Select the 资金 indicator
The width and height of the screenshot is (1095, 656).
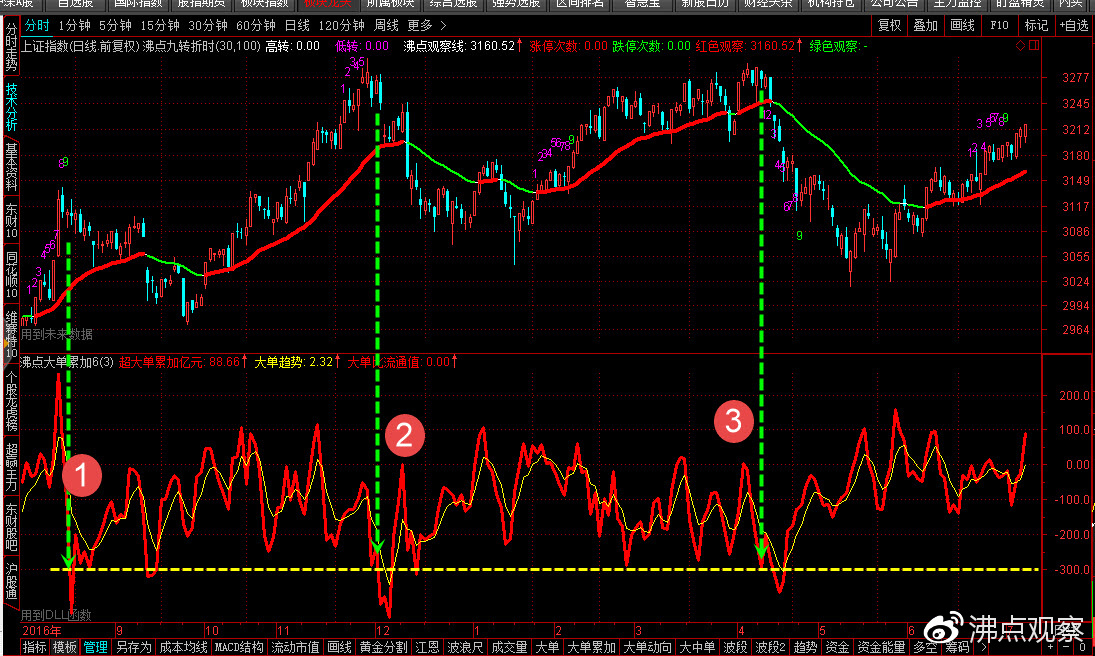coord(837,648)
